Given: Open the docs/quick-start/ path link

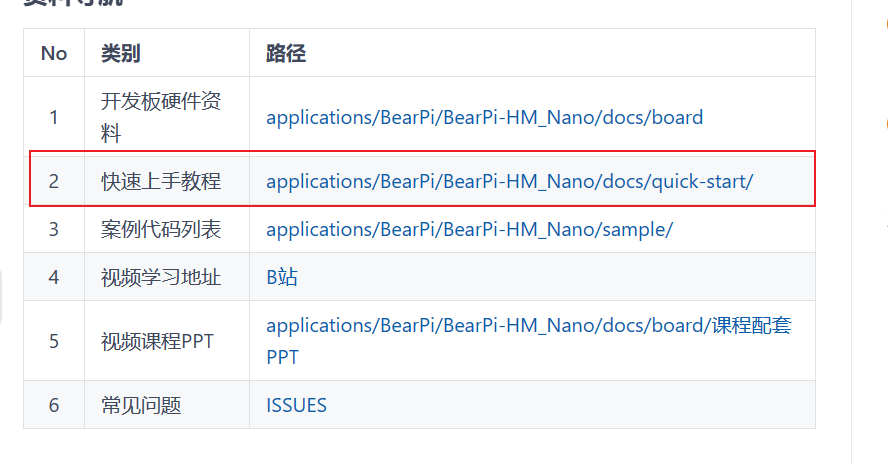Looking at the screenshot, I should pyautogui.click(x=509, y=181).
